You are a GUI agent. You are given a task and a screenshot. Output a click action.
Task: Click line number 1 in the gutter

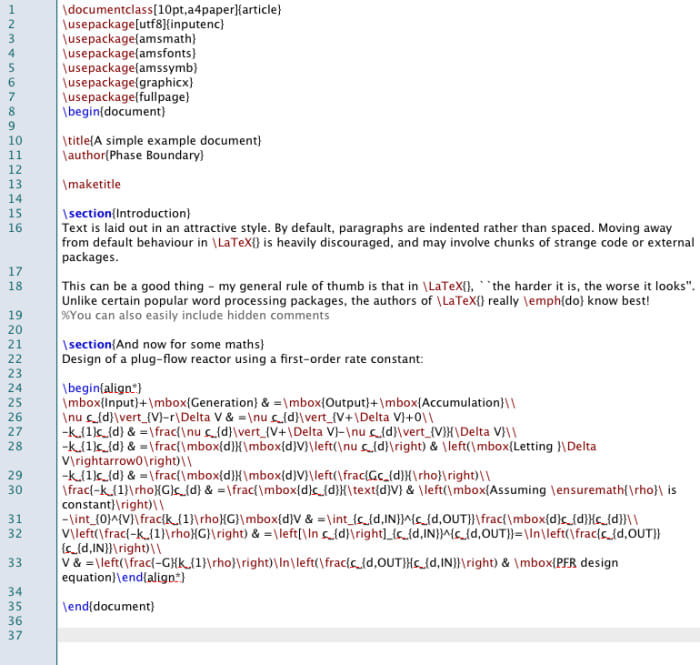[x=12, y=9]
